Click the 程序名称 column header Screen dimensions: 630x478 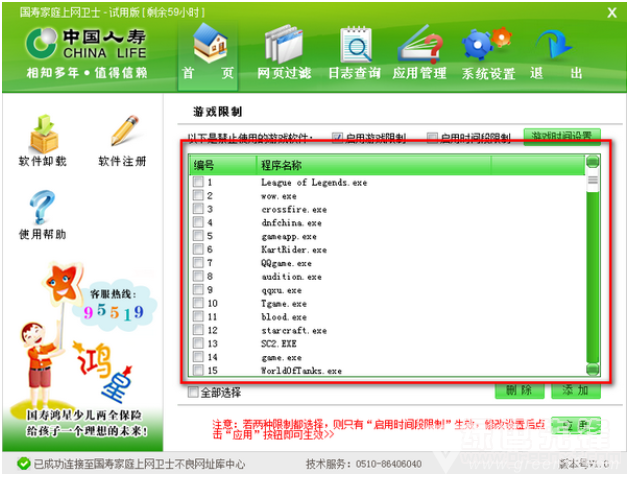[x=373, y=165]
